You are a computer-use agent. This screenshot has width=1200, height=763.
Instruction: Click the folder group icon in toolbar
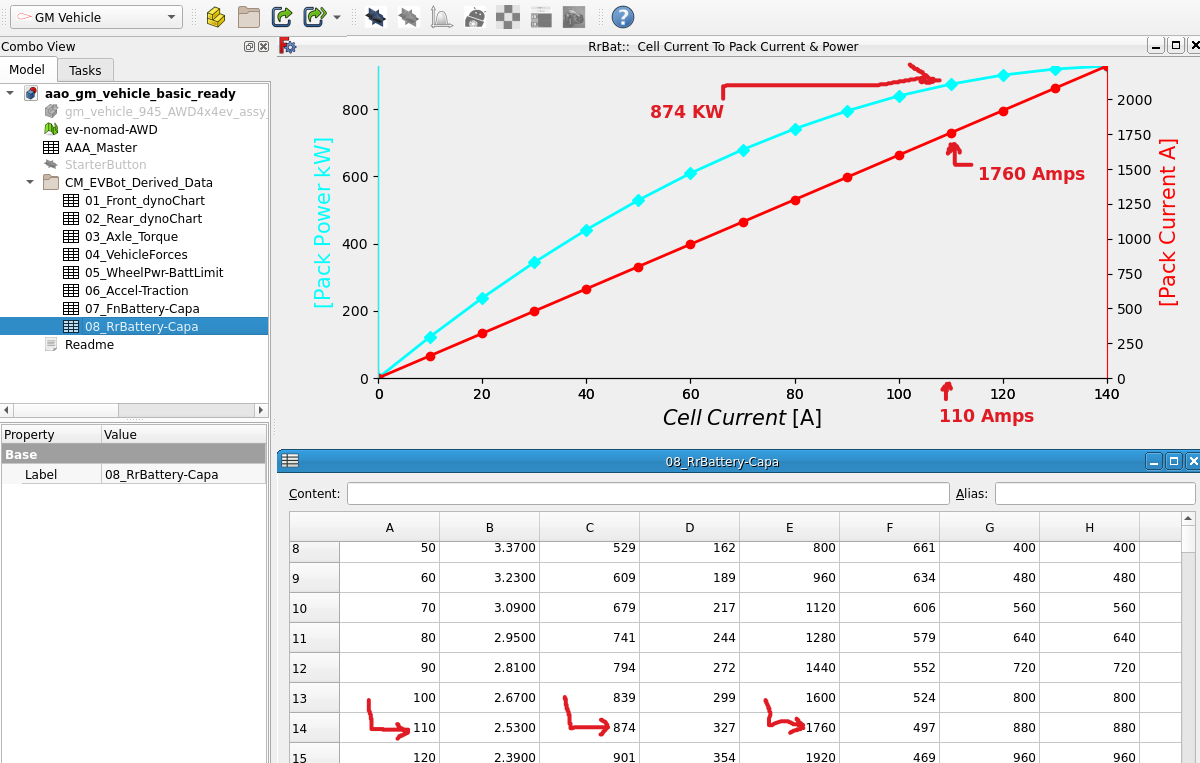tap(248, 17)
